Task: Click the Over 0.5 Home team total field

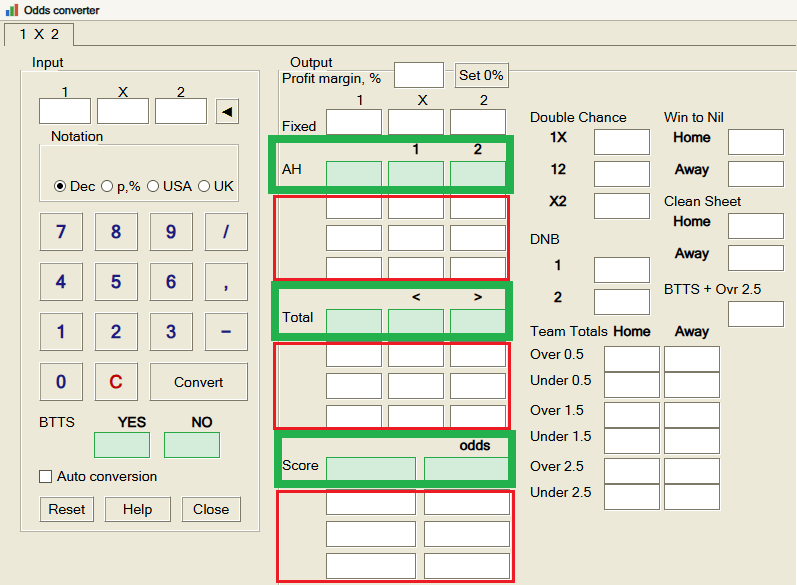Action: click(x=632, y=359)
